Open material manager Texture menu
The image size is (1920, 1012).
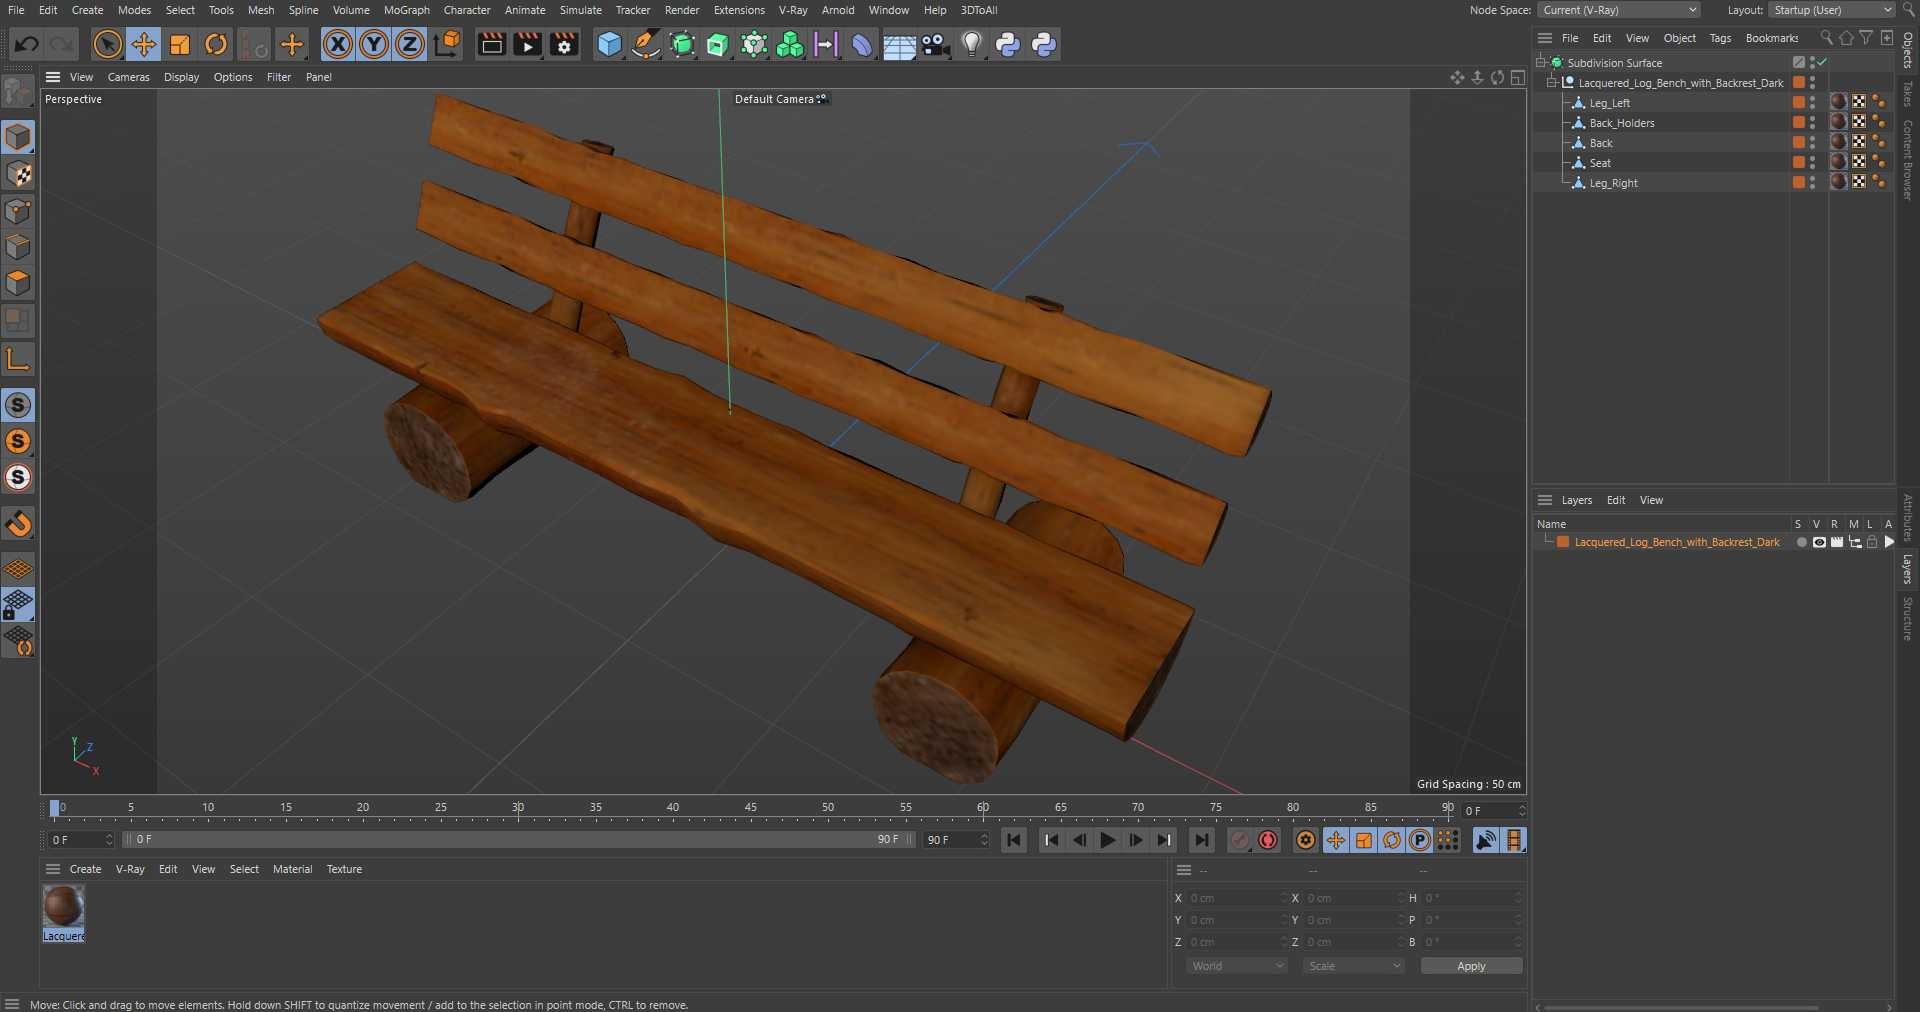pyautogui.click(x=344, y=869)
